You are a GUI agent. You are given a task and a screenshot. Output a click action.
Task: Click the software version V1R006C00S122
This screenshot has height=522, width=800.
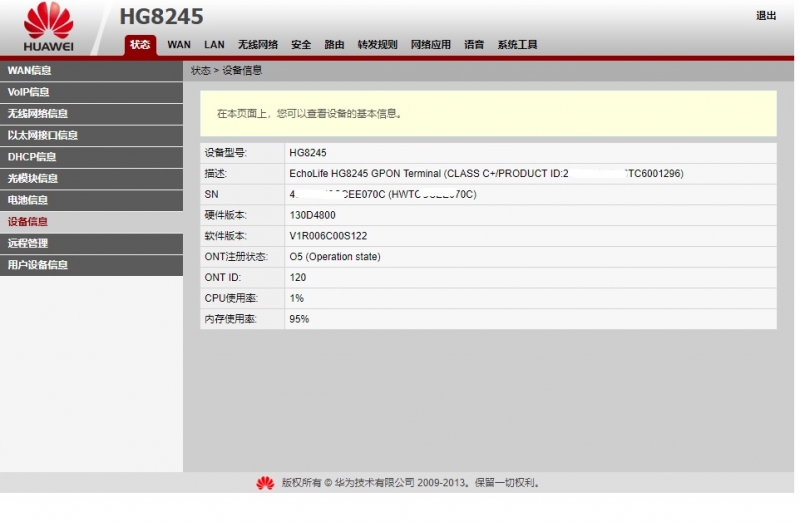328,236
